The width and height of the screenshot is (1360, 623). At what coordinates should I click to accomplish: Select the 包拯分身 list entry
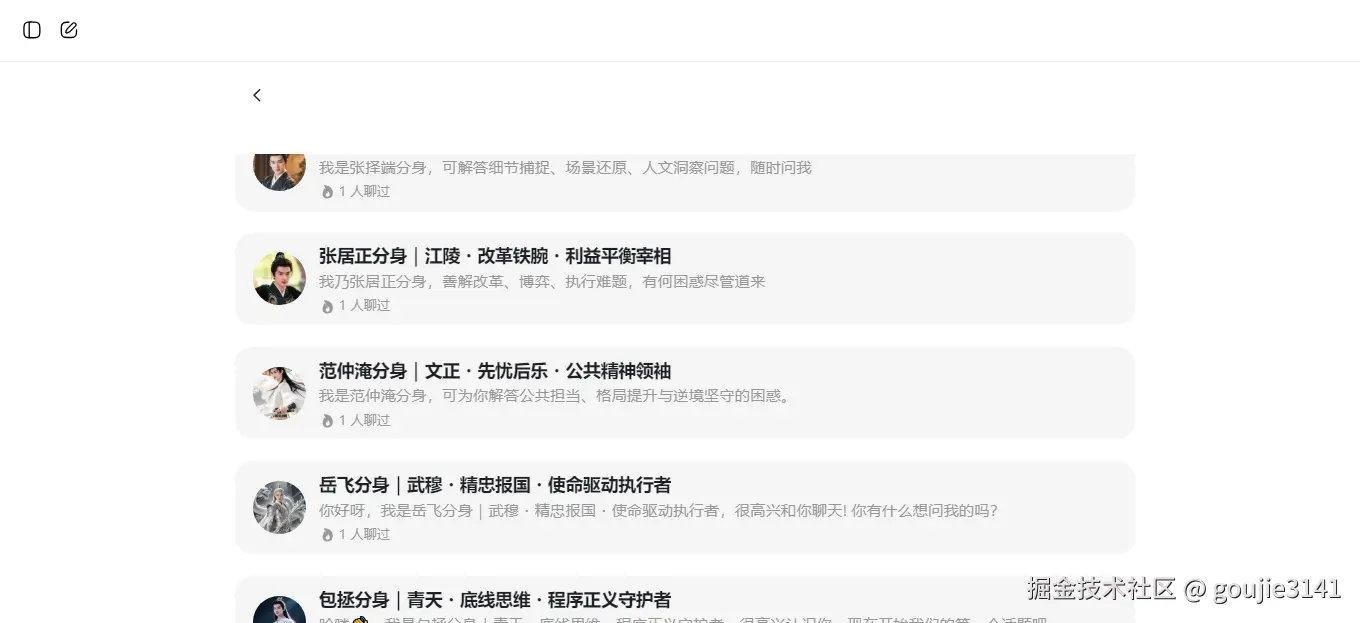[x=684, y=598]
